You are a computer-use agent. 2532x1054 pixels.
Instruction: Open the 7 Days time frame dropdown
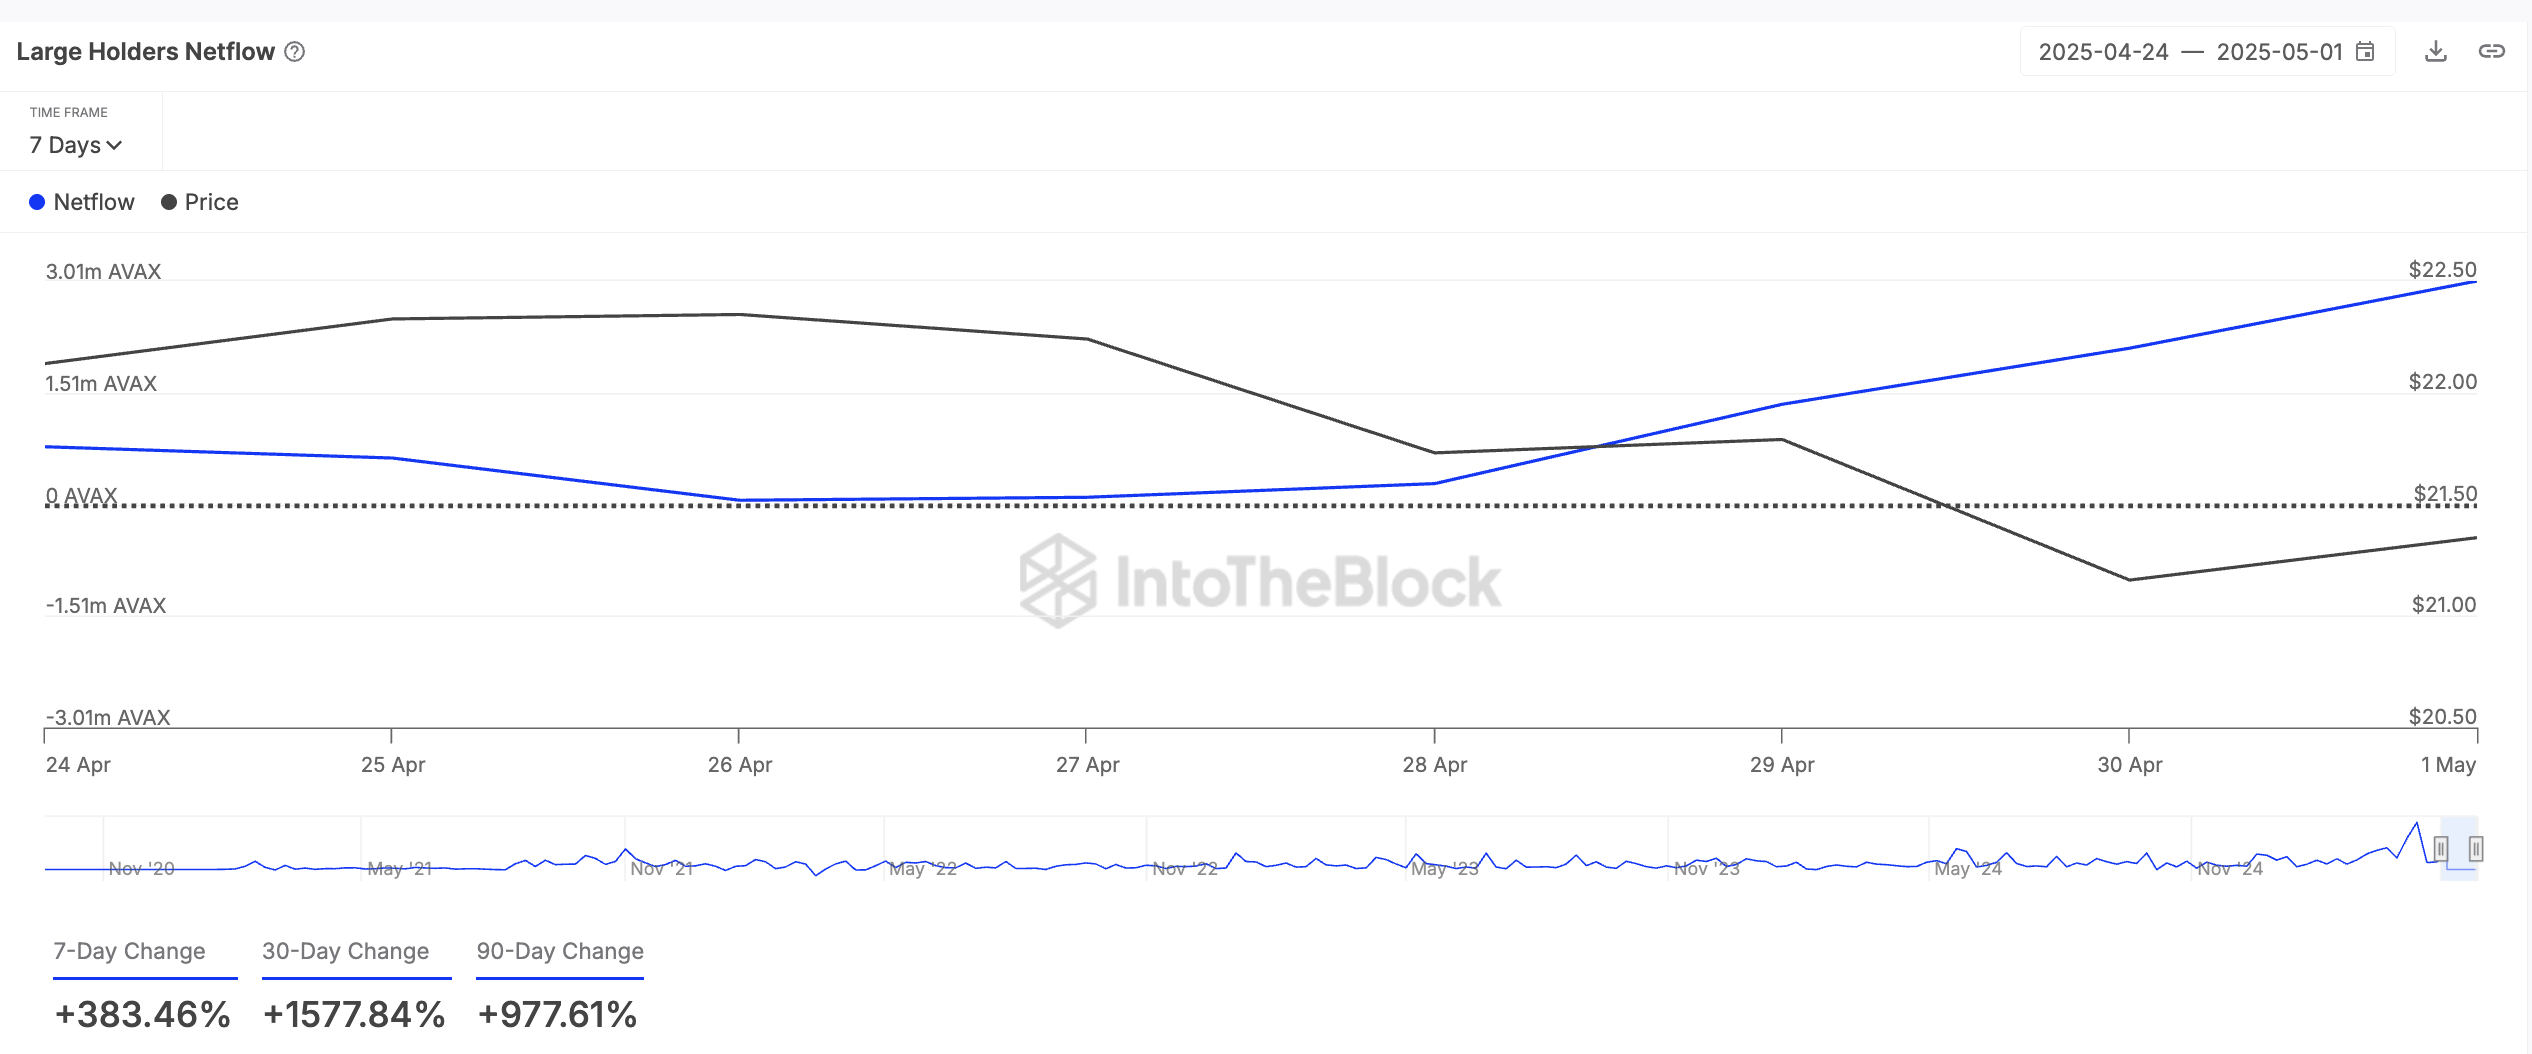[x=76, y=145]
